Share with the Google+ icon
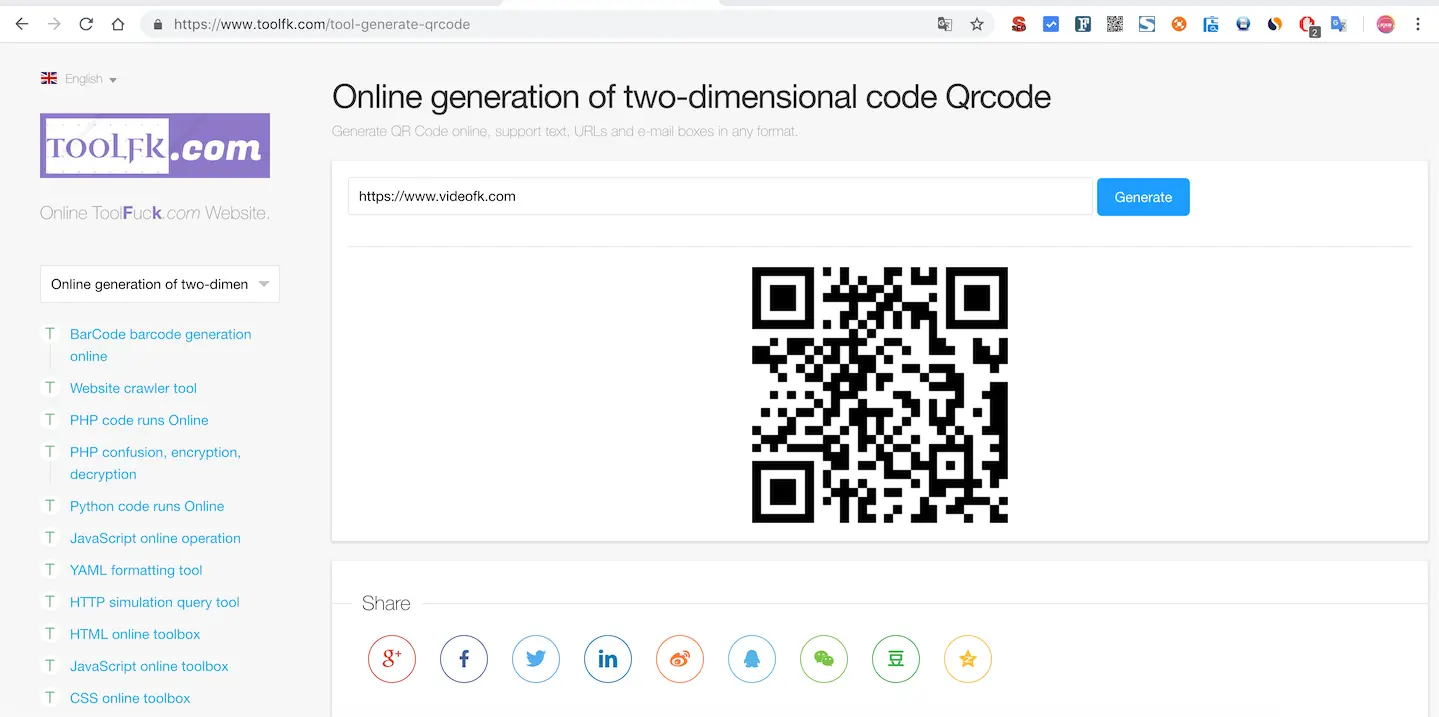 tap(391, 658)
